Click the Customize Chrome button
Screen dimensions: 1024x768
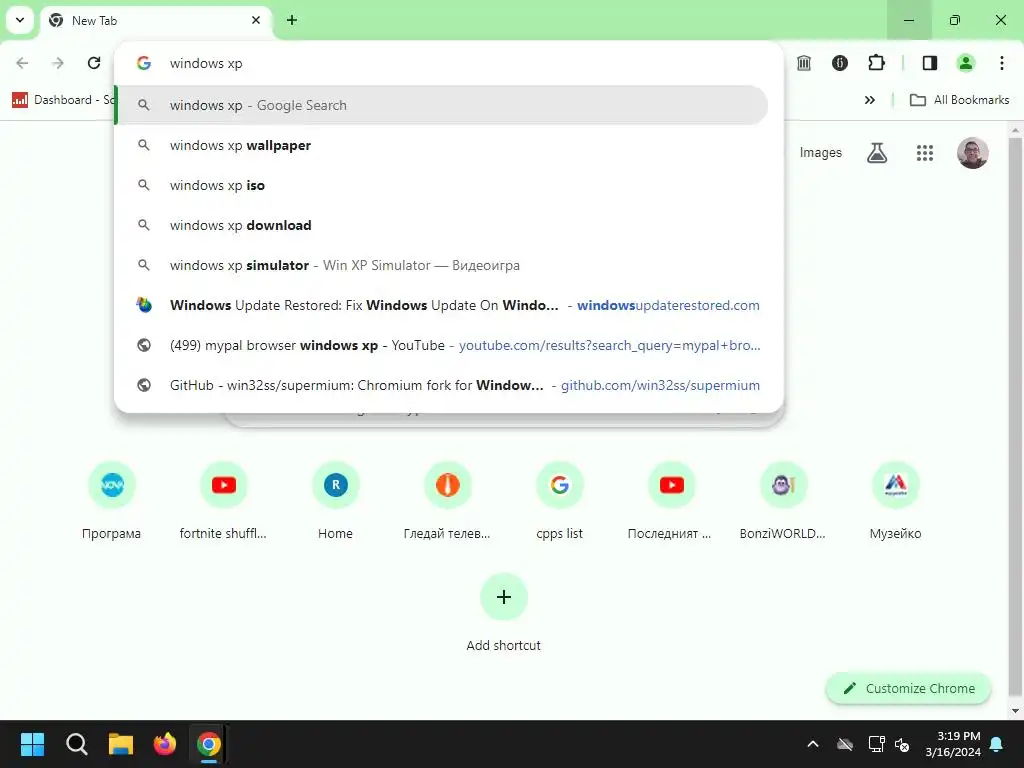coord(908,688)
